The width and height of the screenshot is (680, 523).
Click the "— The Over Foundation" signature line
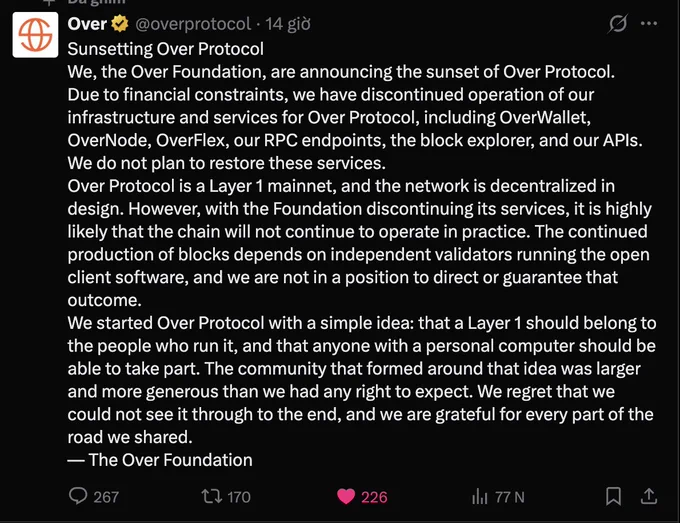[160, 460]
